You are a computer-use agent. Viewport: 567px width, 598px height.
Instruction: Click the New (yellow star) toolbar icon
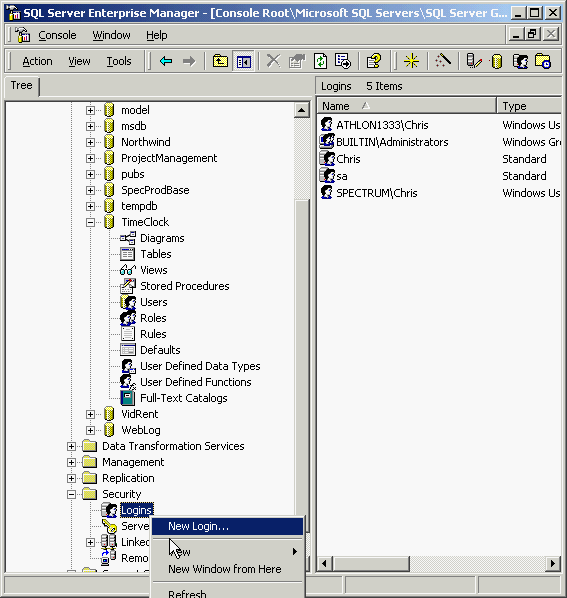(411, 61)
